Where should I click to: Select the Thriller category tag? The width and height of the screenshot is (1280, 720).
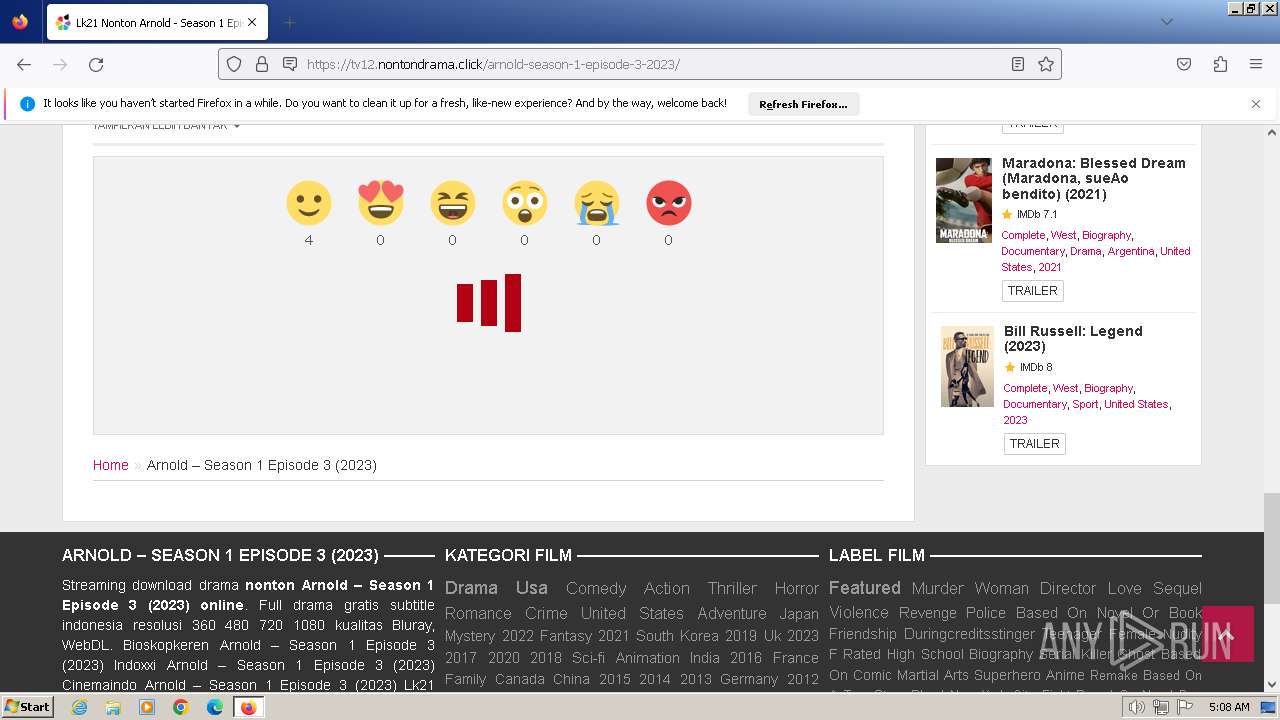click(732, 589)
